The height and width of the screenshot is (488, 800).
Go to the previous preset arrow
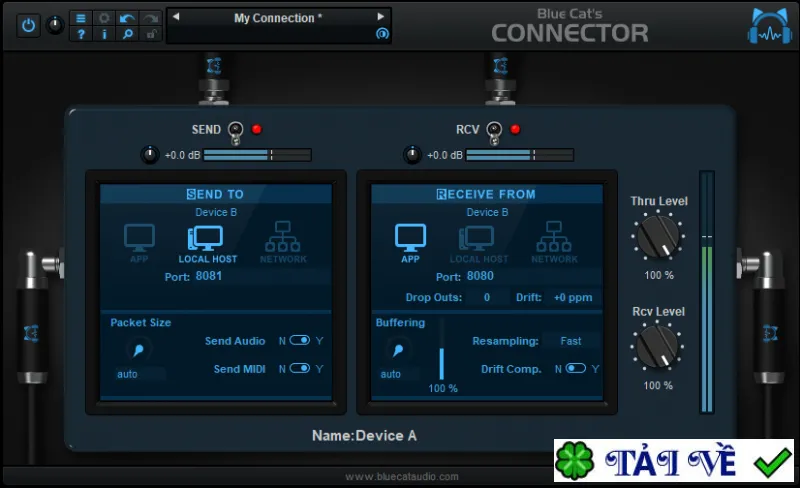176,16
